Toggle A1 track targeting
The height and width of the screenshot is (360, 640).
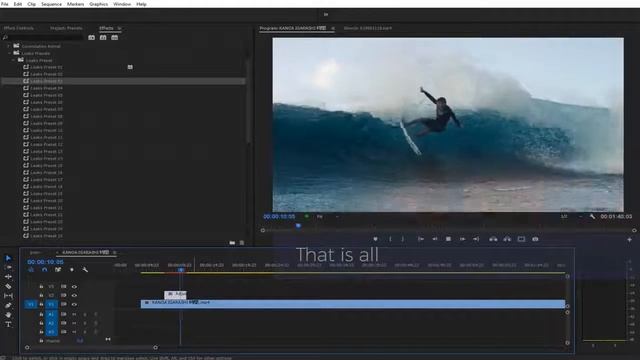(51, 314)
